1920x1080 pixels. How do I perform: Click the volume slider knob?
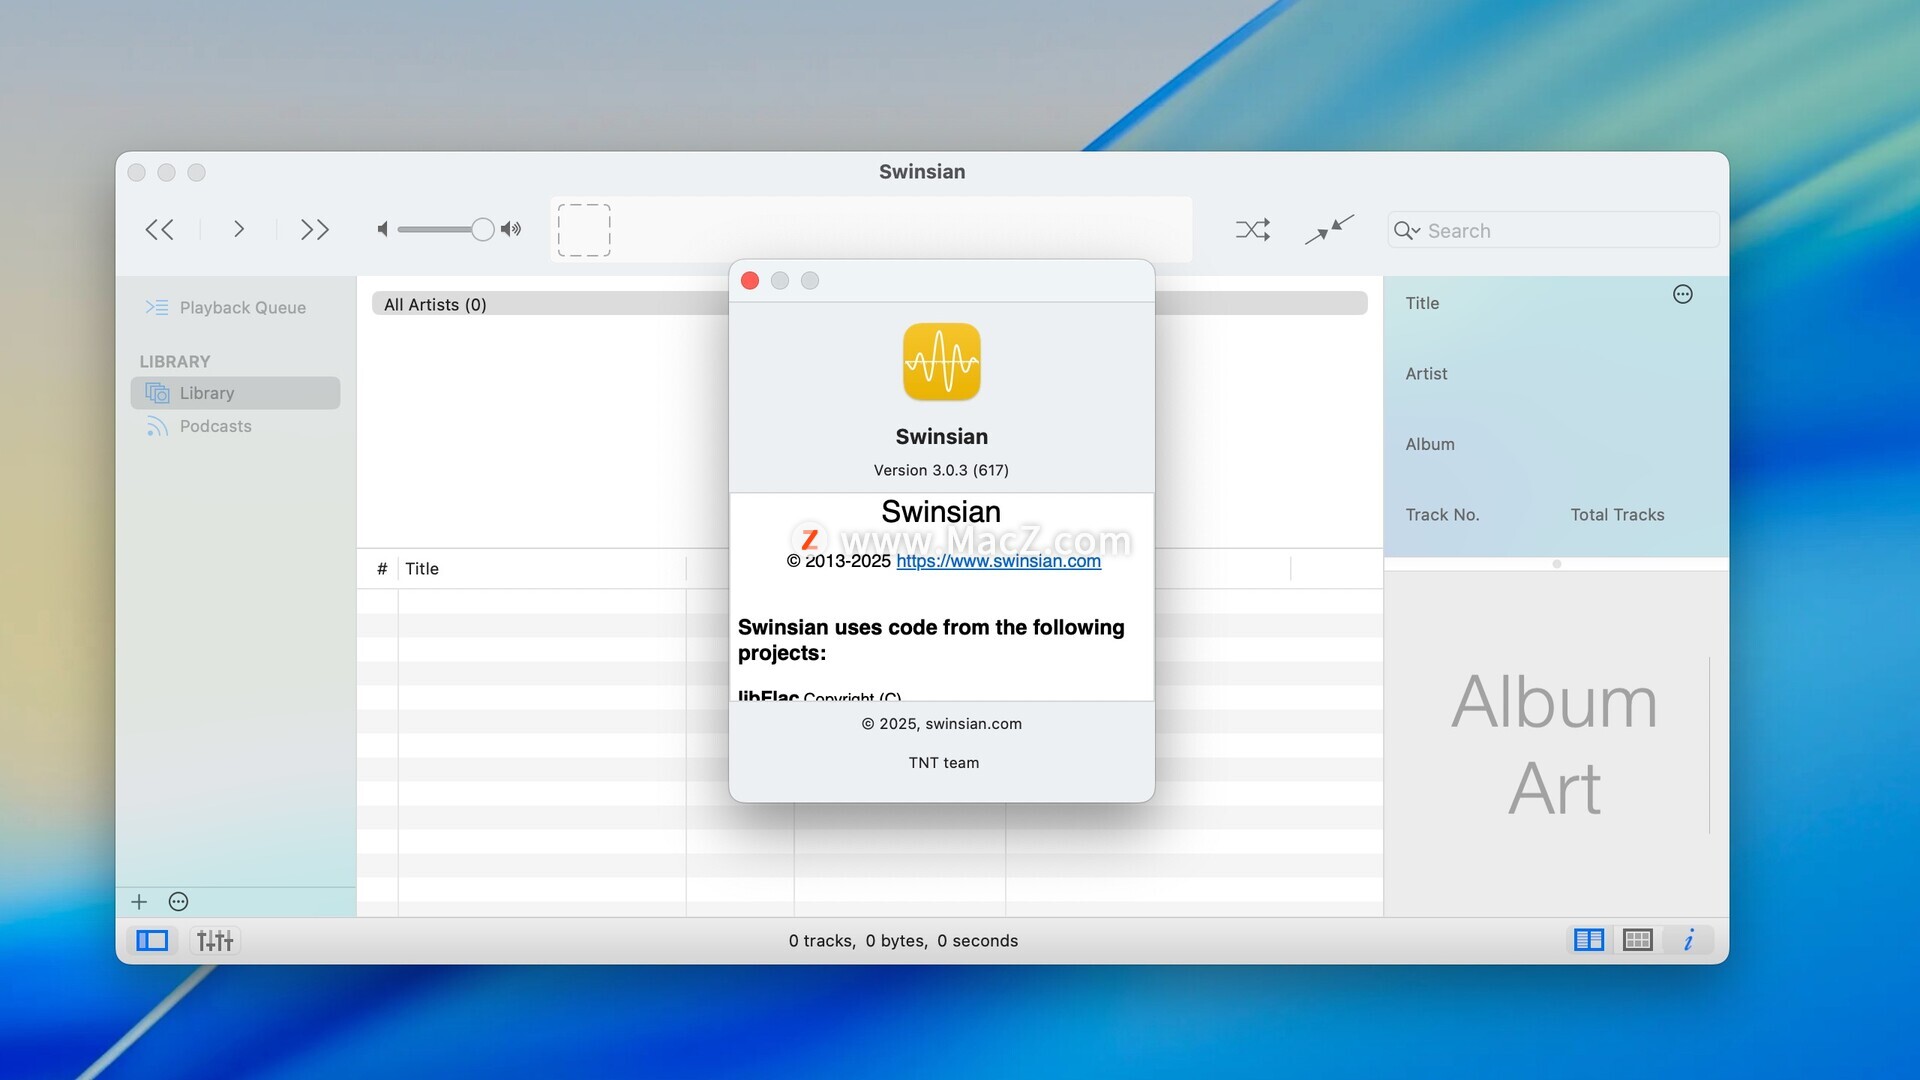[x=482, y=230]
